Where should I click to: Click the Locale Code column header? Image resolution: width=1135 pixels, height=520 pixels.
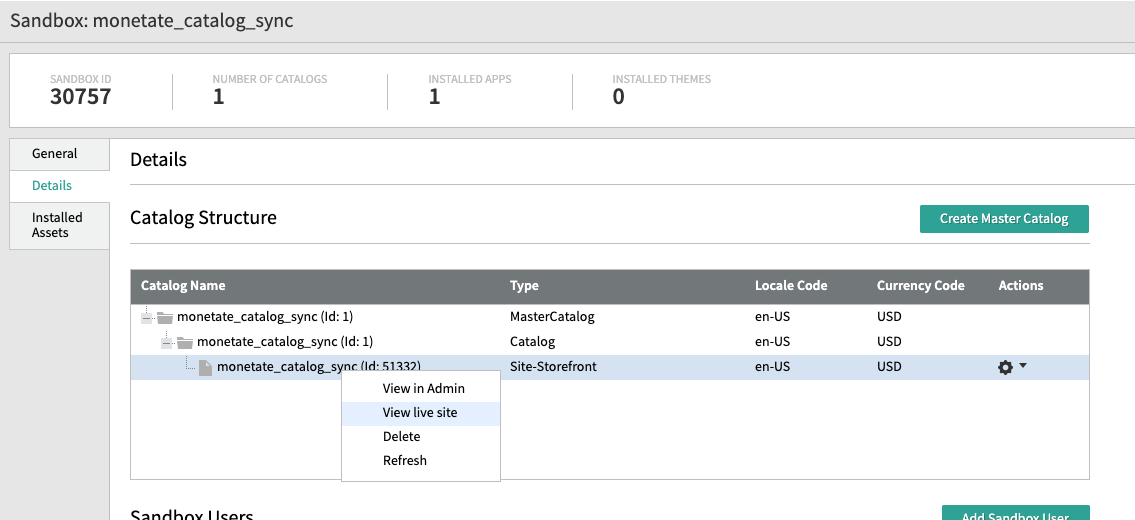pos(790,285)
